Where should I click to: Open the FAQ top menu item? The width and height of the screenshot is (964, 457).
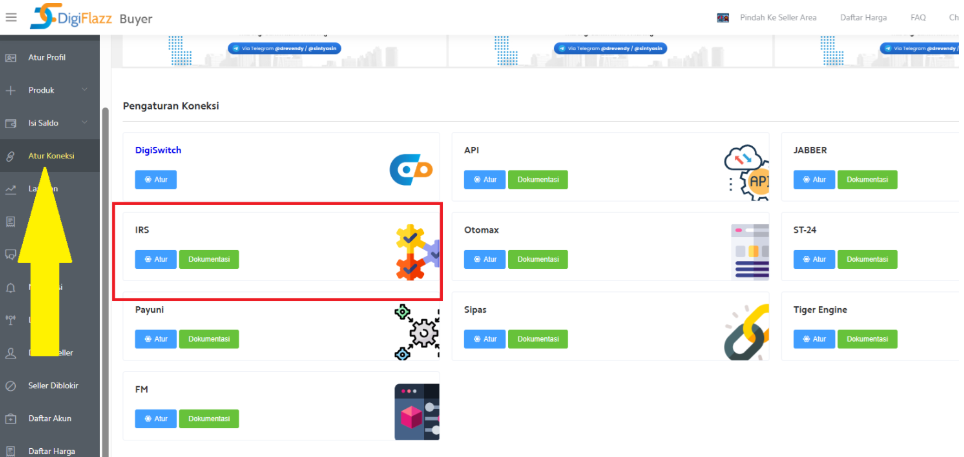tap(918, 18)
